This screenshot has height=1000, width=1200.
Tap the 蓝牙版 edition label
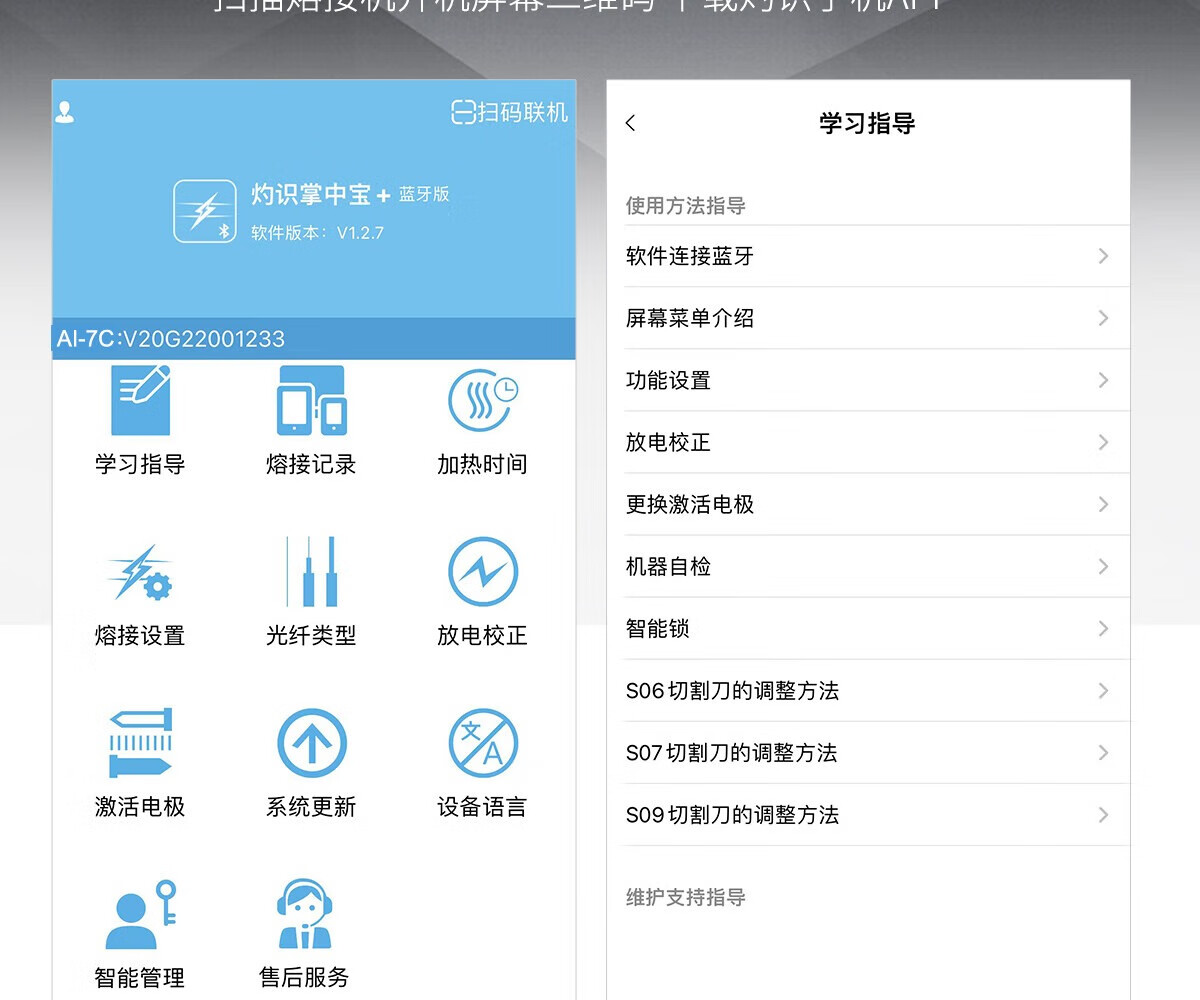tap(424, 194)
